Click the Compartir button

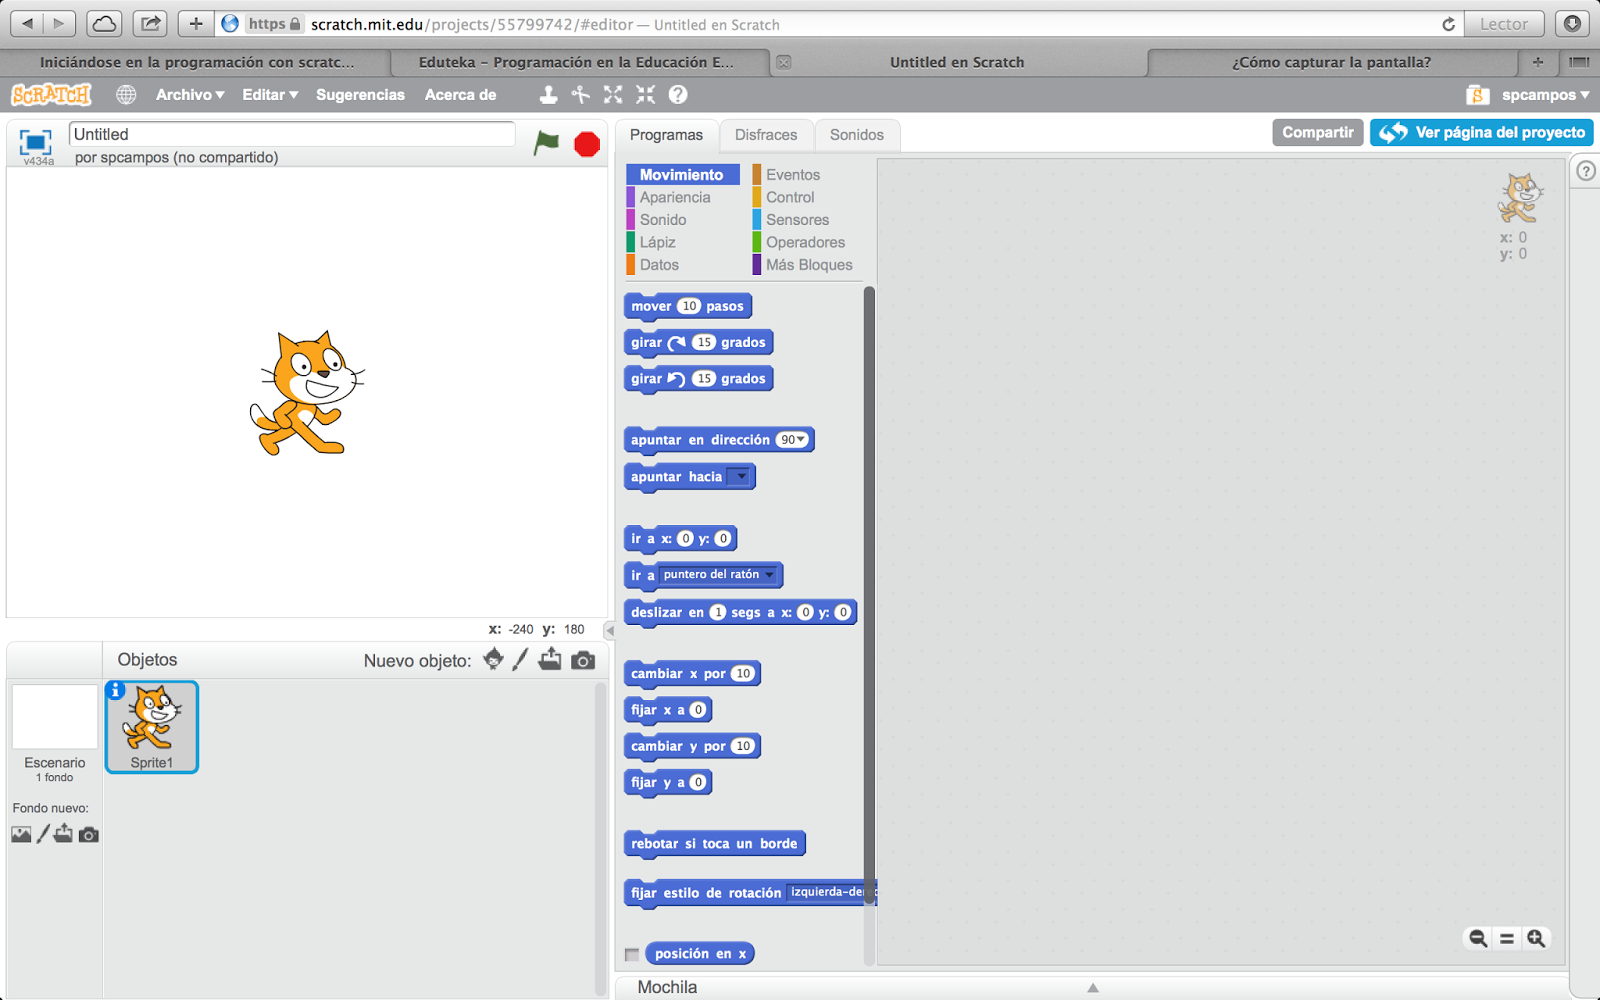tap(1317, 132)
